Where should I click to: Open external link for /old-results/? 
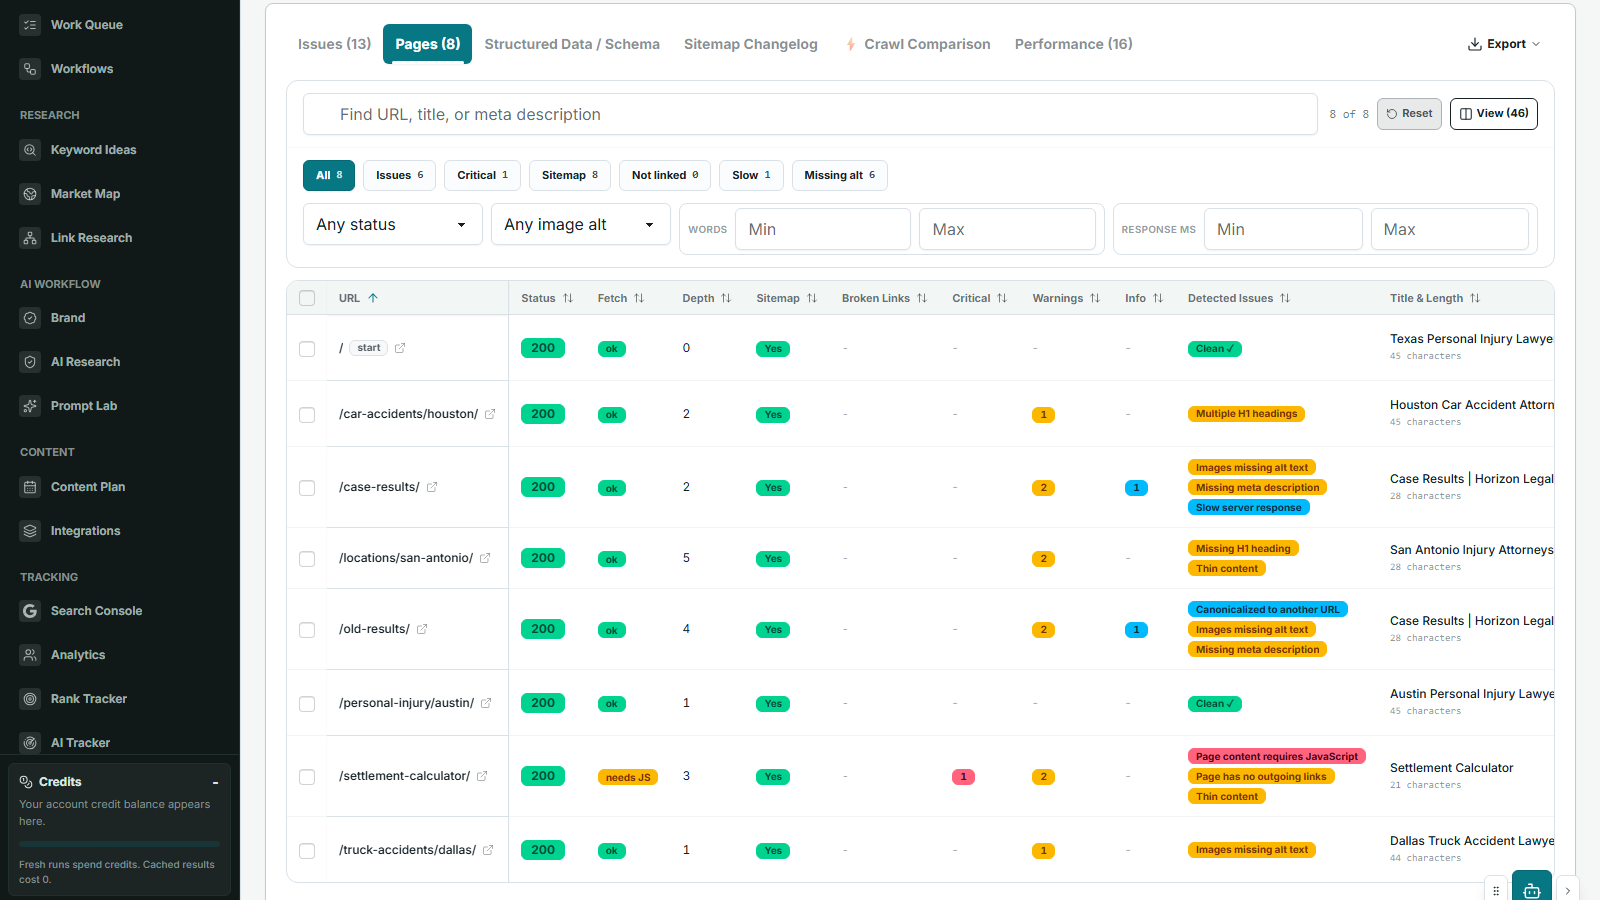pyautogui.click(x=422, y=629)
